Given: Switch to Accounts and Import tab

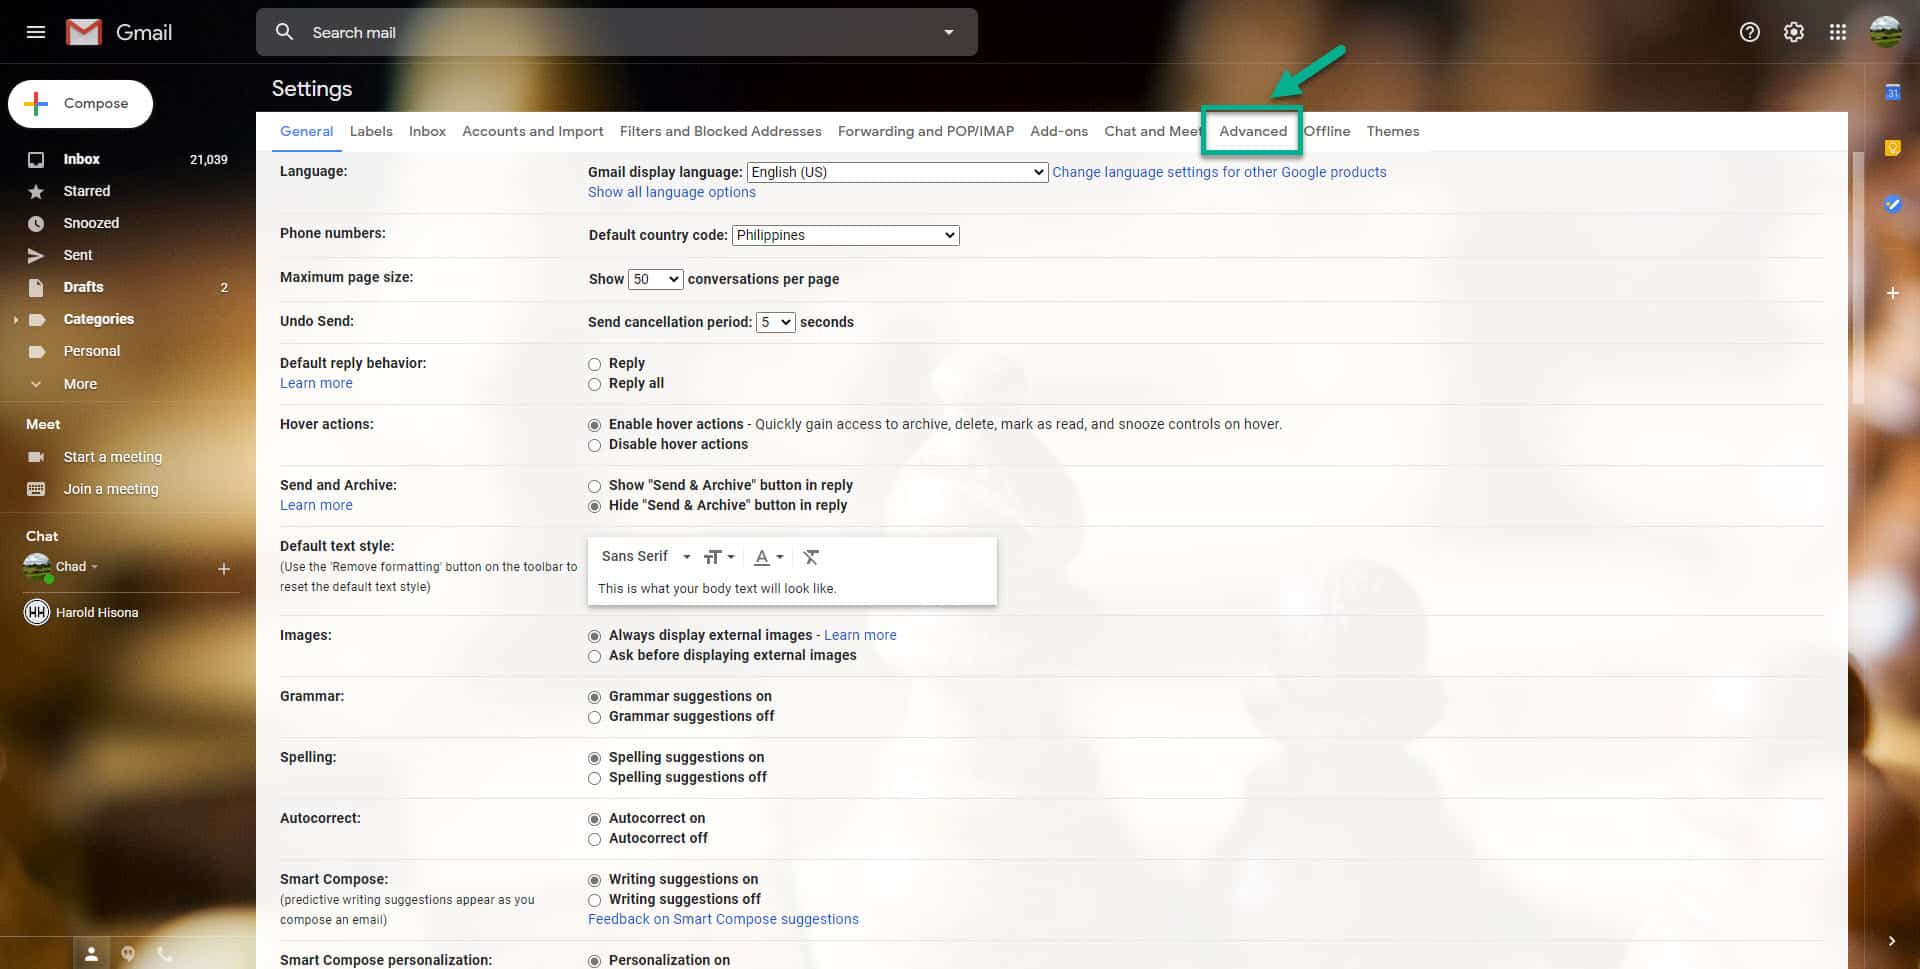Looking at the screenshot, I should (533, 131).
